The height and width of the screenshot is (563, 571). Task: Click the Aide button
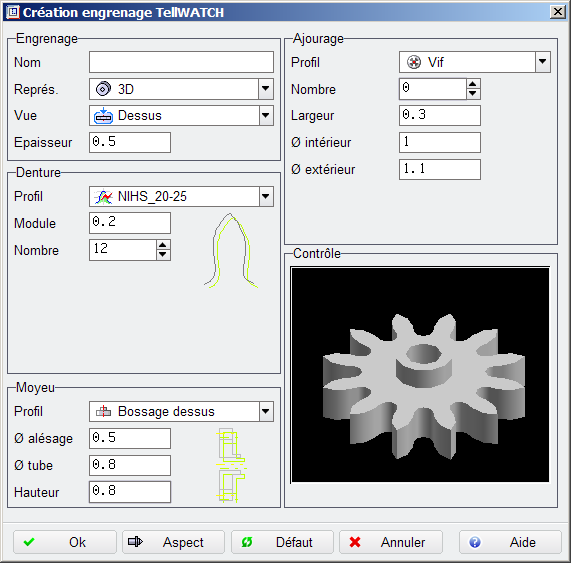click(x=510, y=542)
